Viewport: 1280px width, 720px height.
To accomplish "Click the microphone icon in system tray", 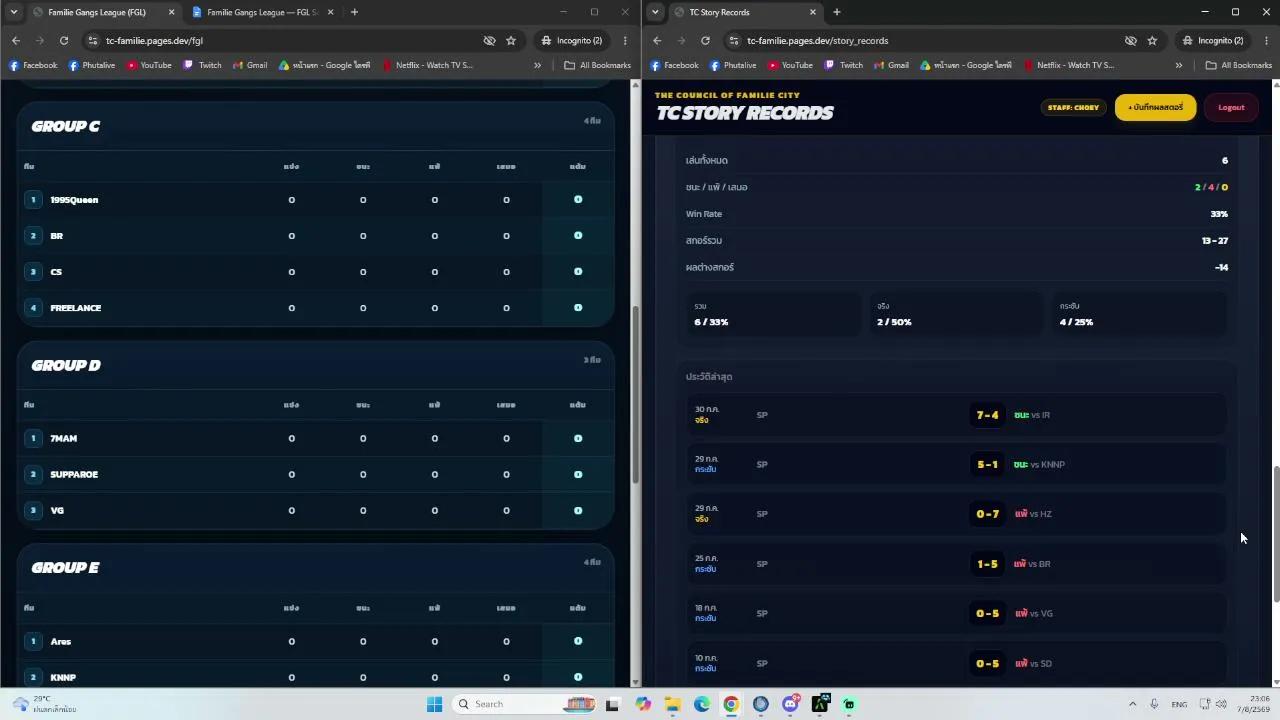I will pyautogui.click(x=1154, y=704).
